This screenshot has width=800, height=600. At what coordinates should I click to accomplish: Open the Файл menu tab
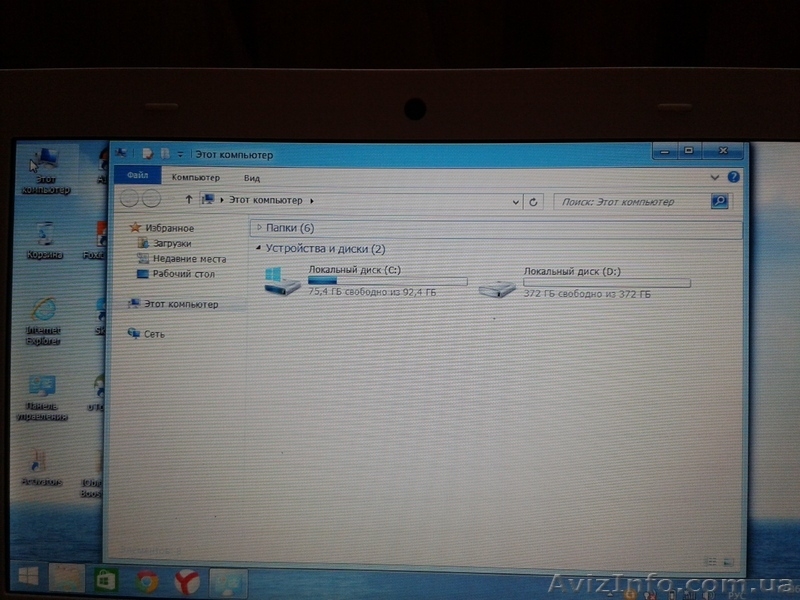(136, 178)
